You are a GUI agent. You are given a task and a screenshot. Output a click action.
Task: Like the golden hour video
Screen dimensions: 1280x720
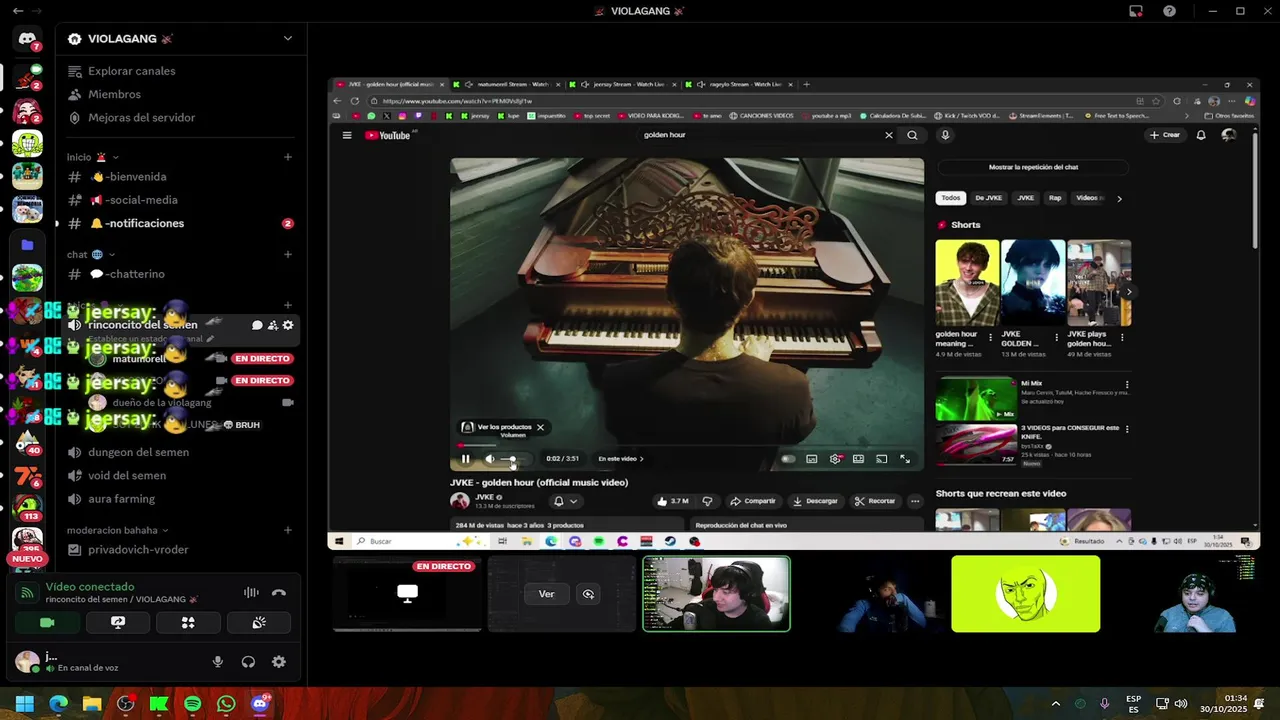coord(673,501)
